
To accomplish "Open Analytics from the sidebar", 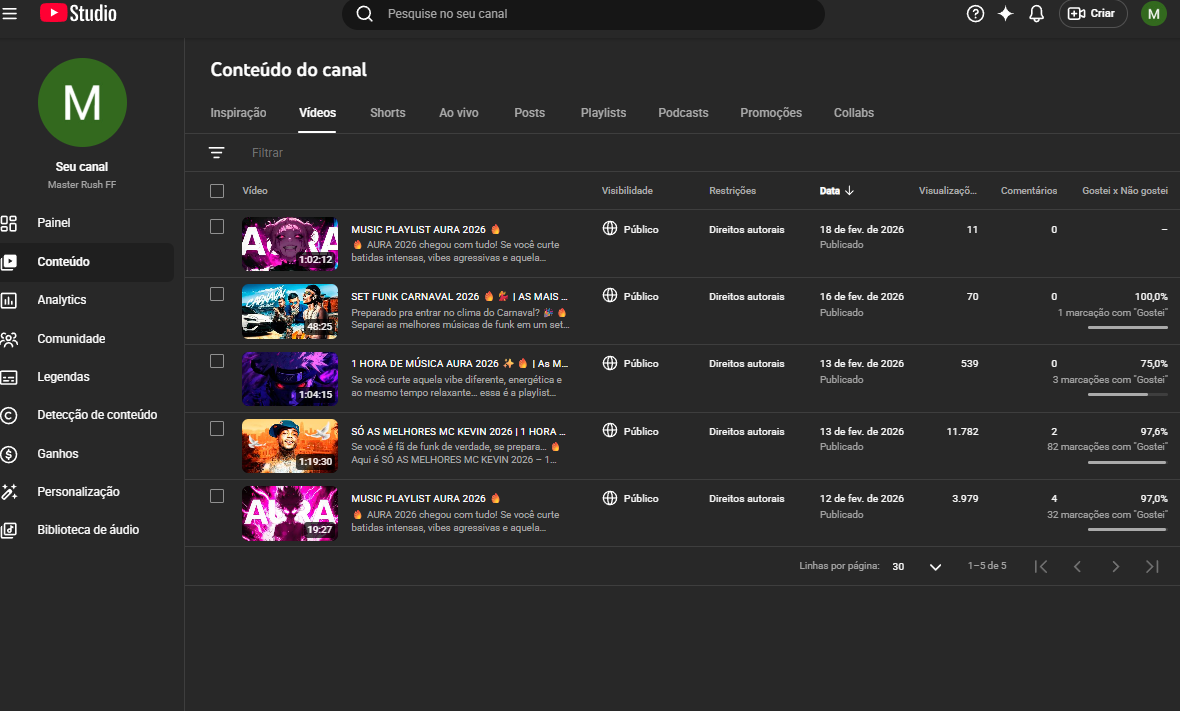I will [x=61, y=300].
